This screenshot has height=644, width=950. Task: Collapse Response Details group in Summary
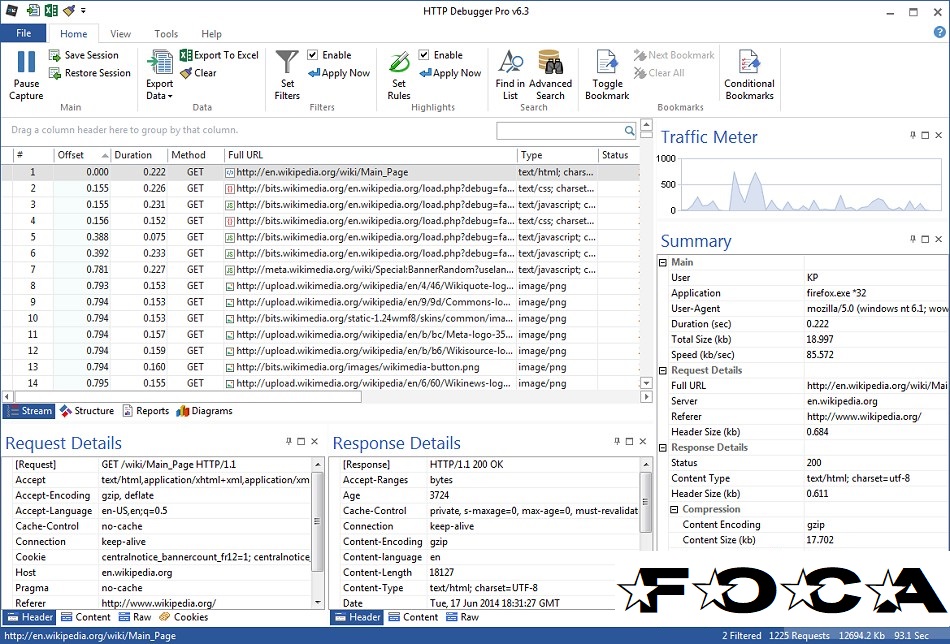point(663,448)
